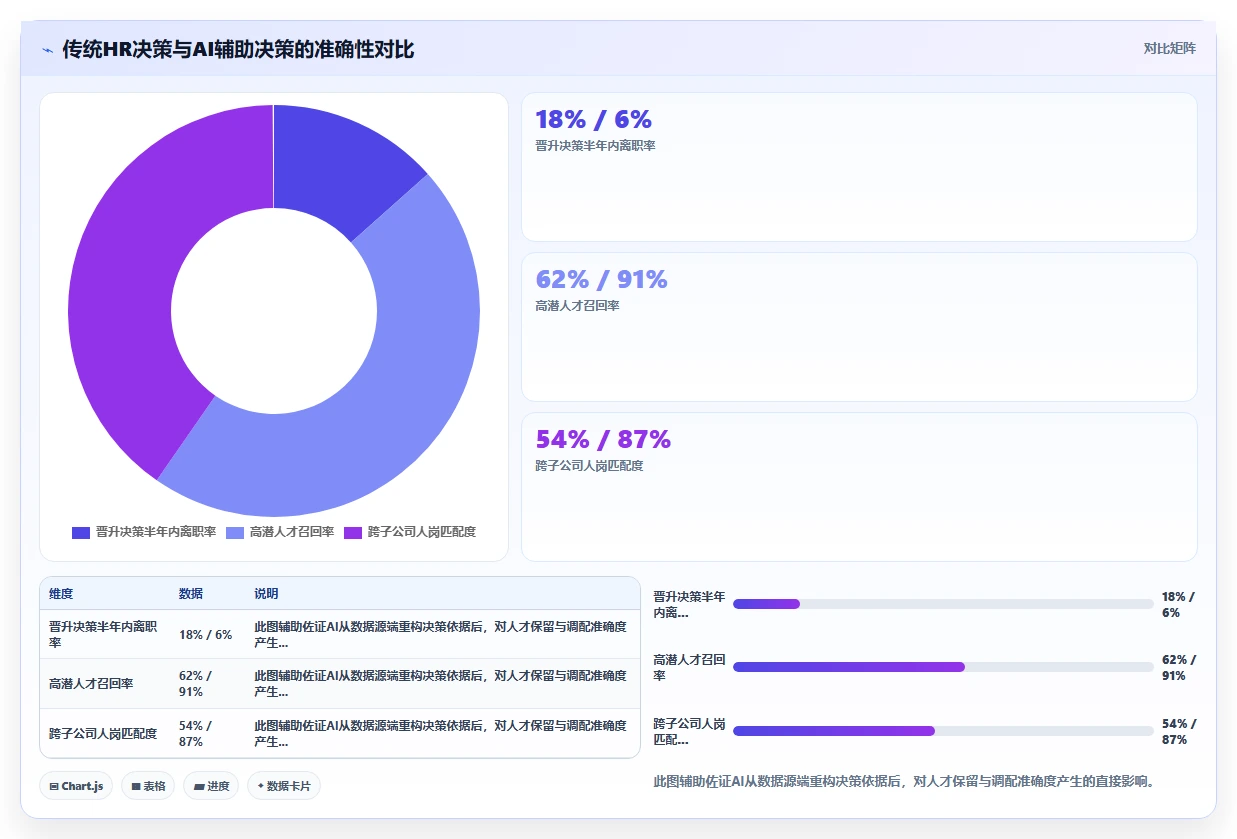Screen dimensions: 1237x839
Task: Select table cell 62% / 91%
Action: coord(207,684)
